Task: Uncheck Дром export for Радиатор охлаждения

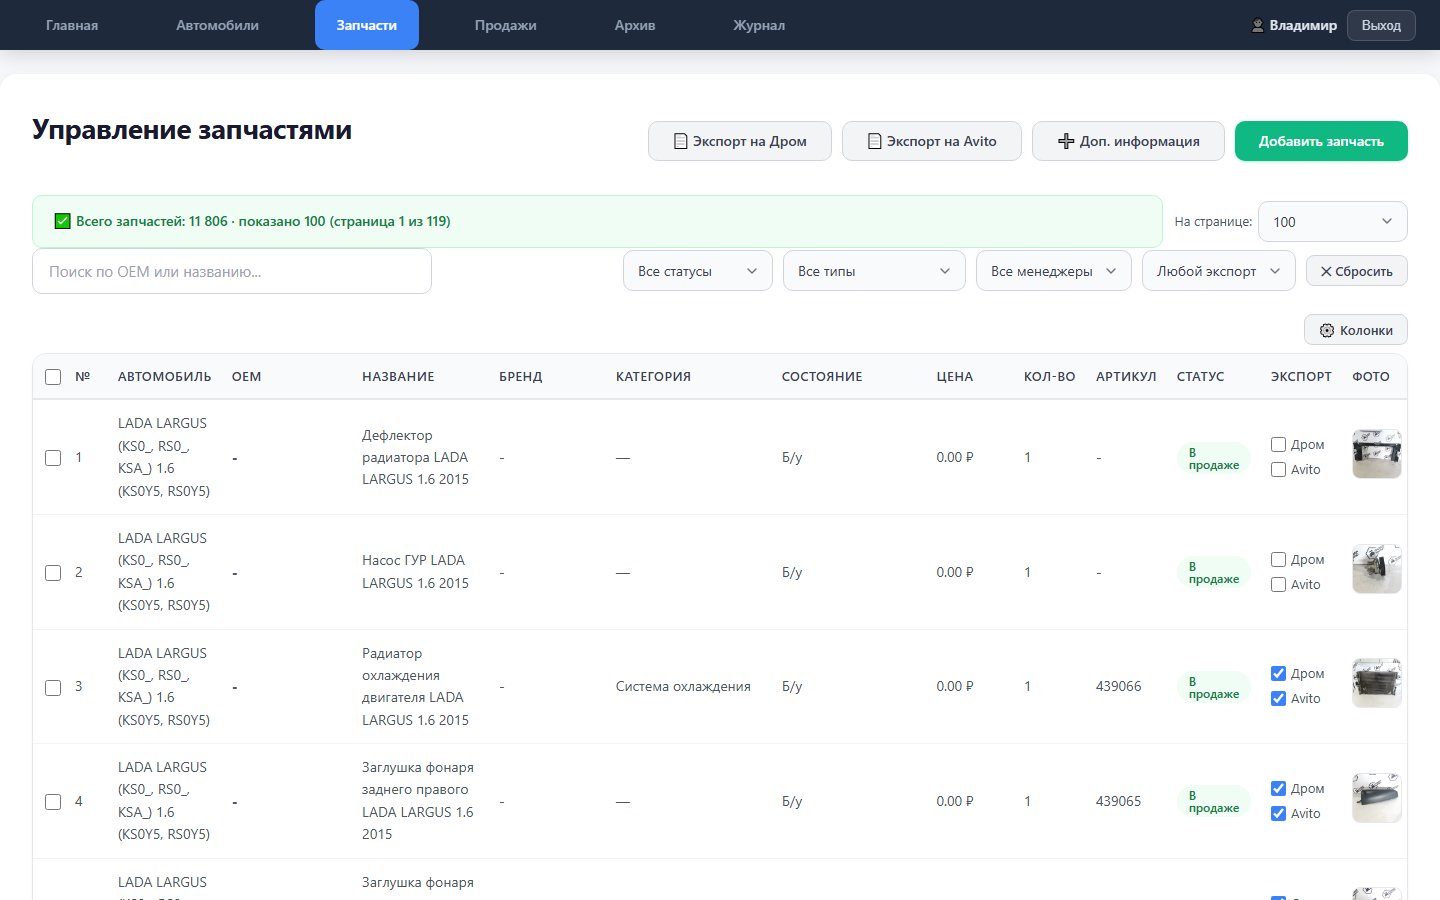Action: tap(1278, 673)
